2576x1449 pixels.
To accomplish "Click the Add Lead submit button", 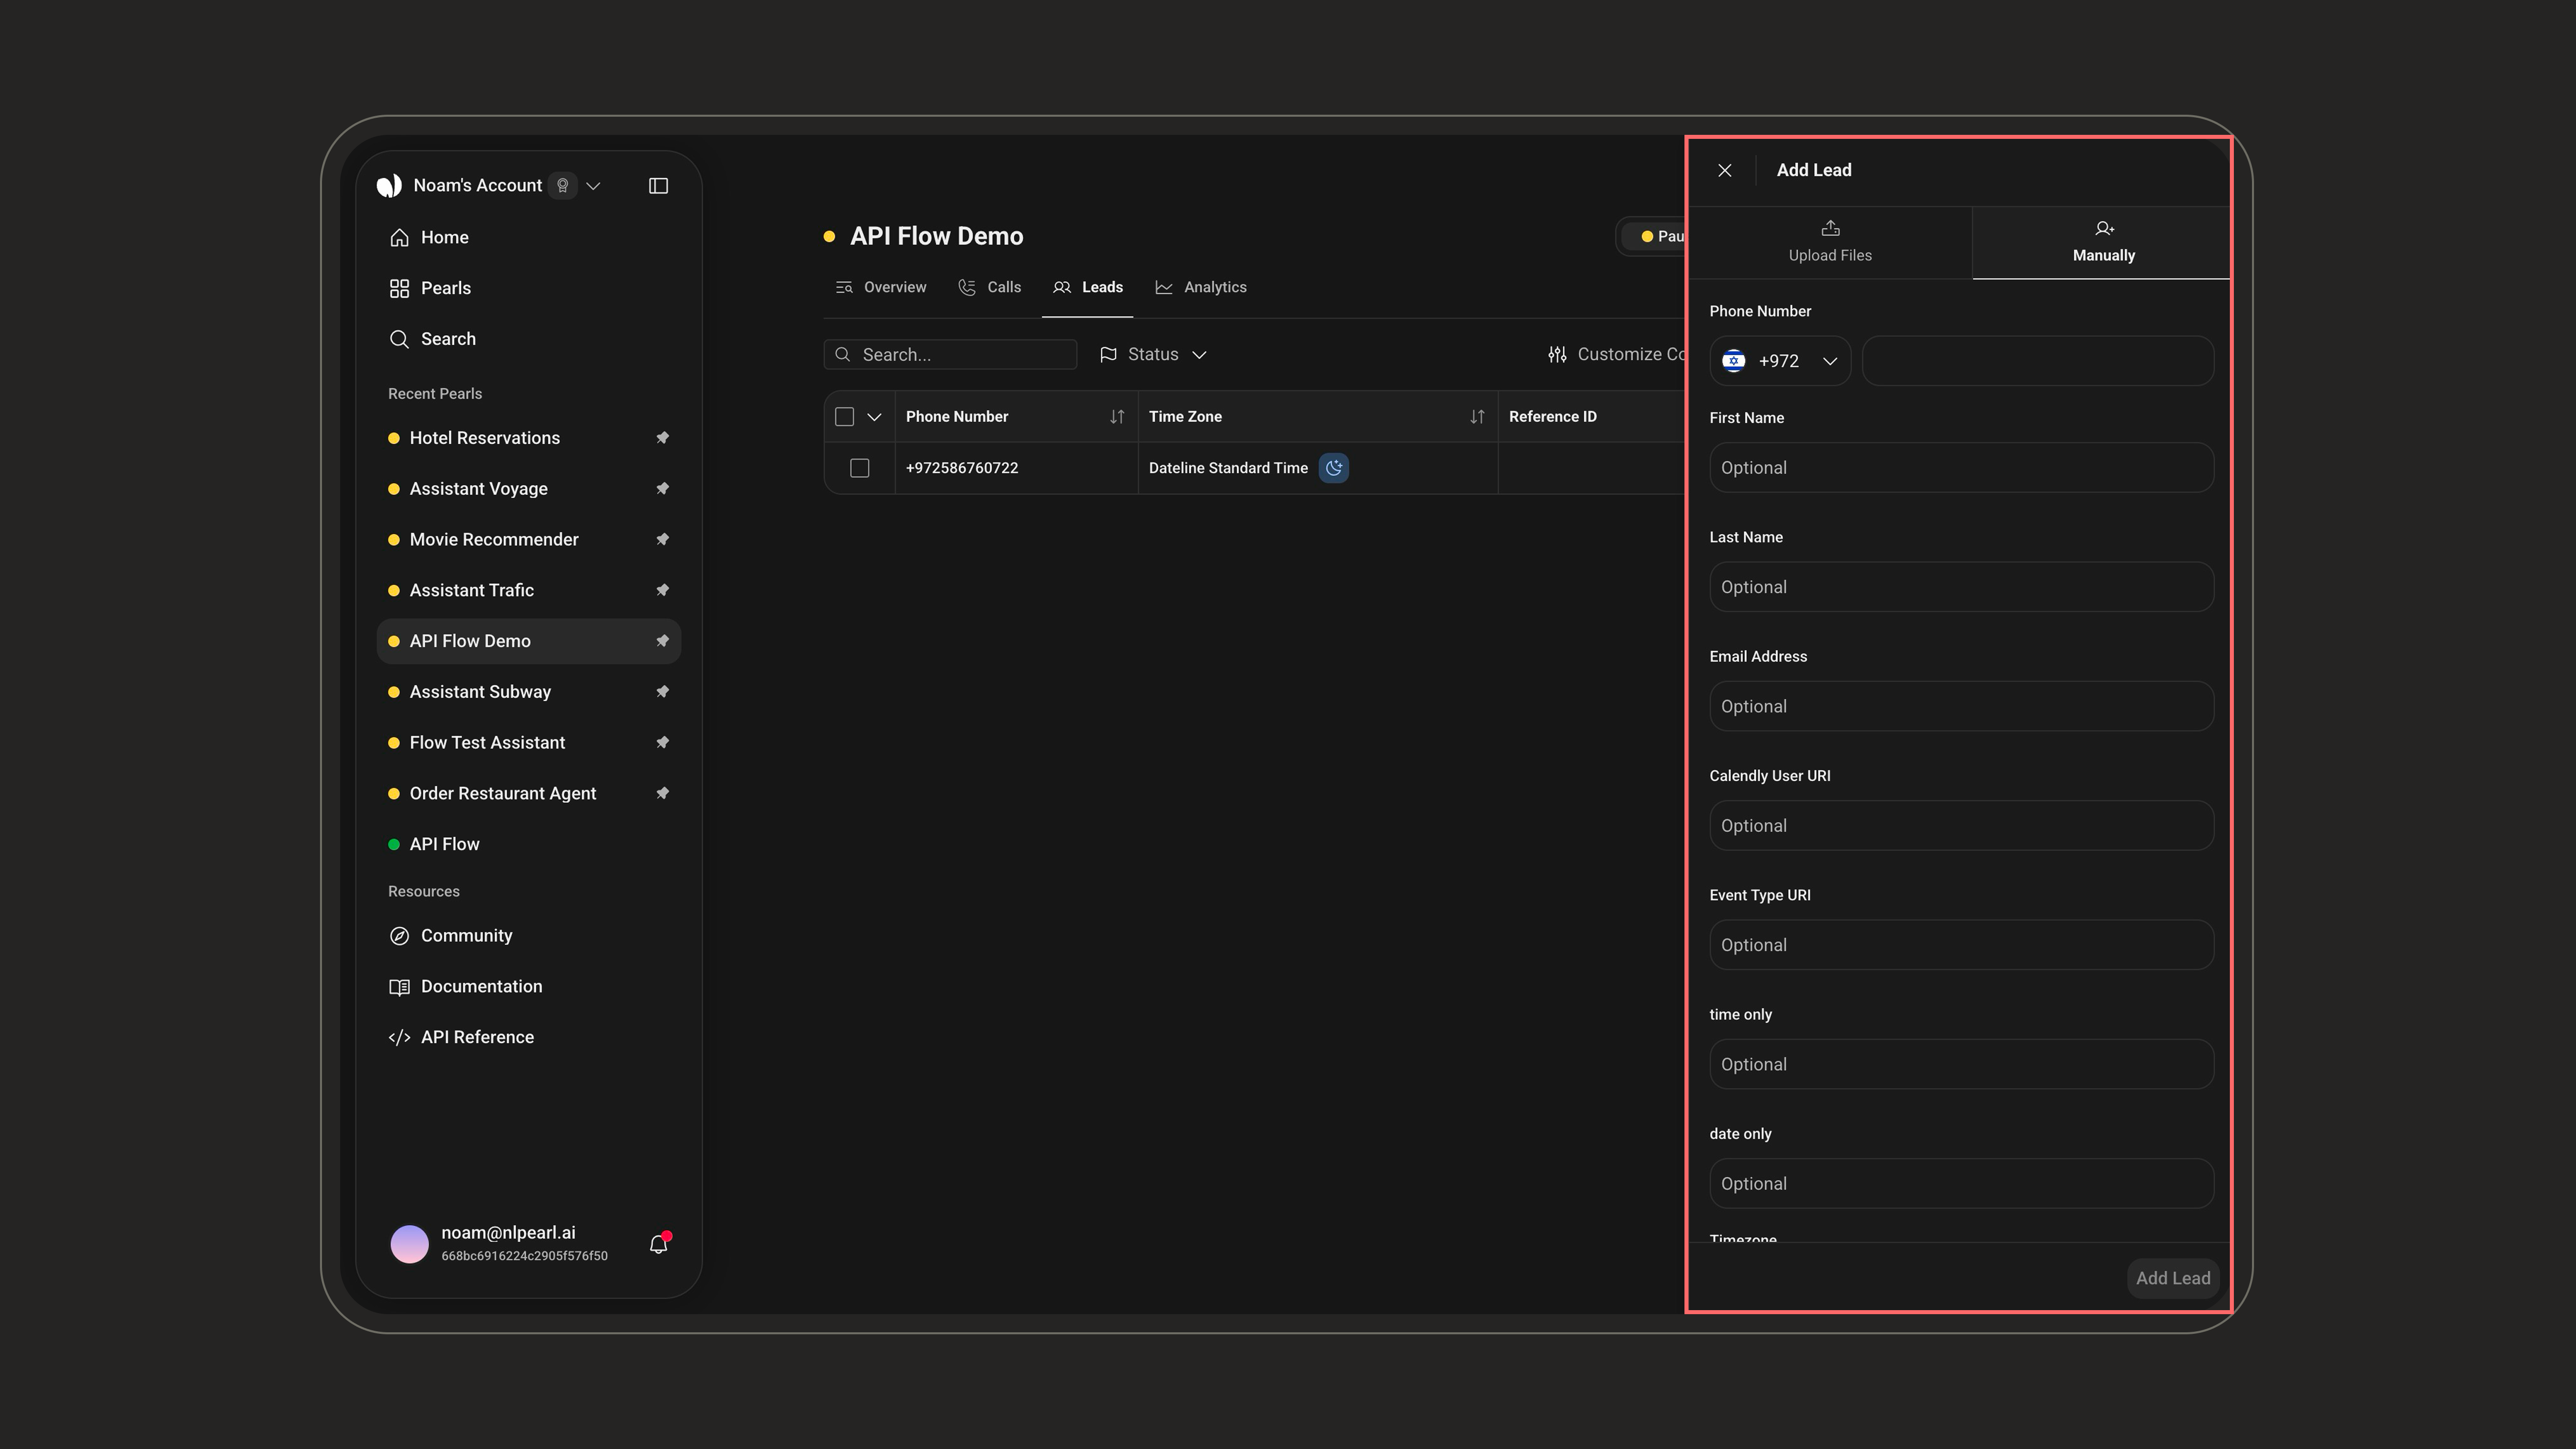I will coord(2173,1278).
